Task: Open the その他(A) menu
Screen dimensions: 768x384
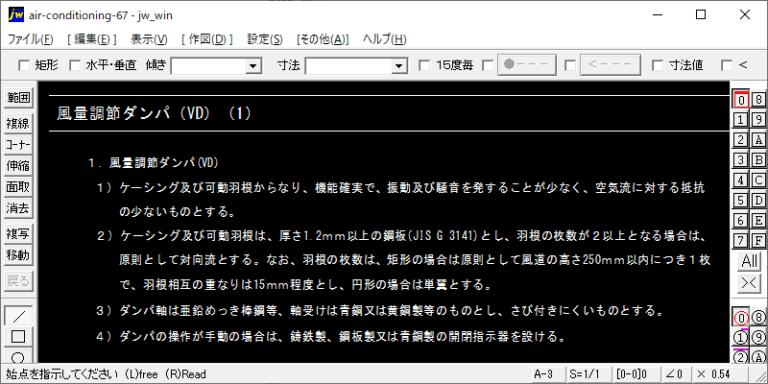Action: pyautogui.click(x=323, y=40)
